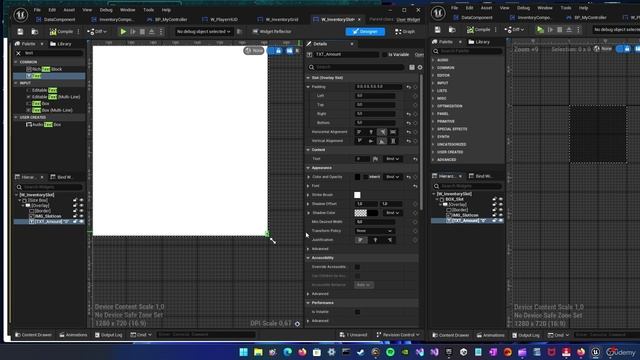The width and height of the screenshot is (640, 360).
Task: Set Vertical Alignment to fill
Action: pyautogui.click(x=393, y=141)
